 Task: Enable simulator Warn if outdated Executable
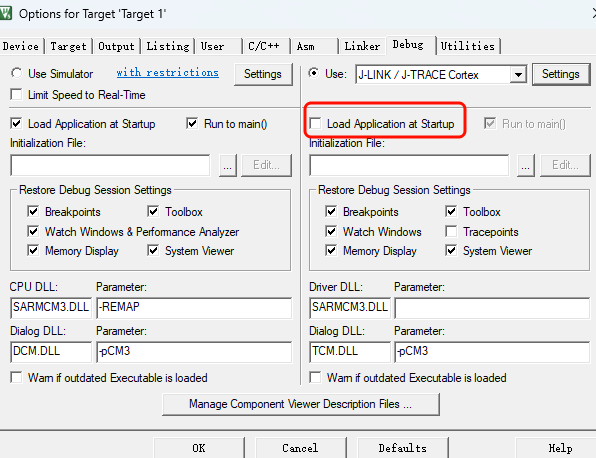pyautogui.click(x=16, y=377)
